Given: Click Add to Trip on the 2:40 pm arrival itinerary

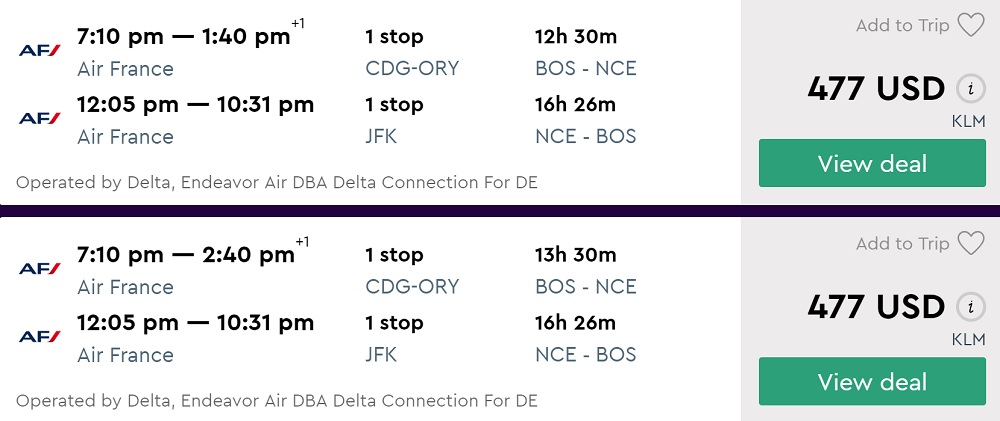Looking at the screenshot, I should coord(902,244).
